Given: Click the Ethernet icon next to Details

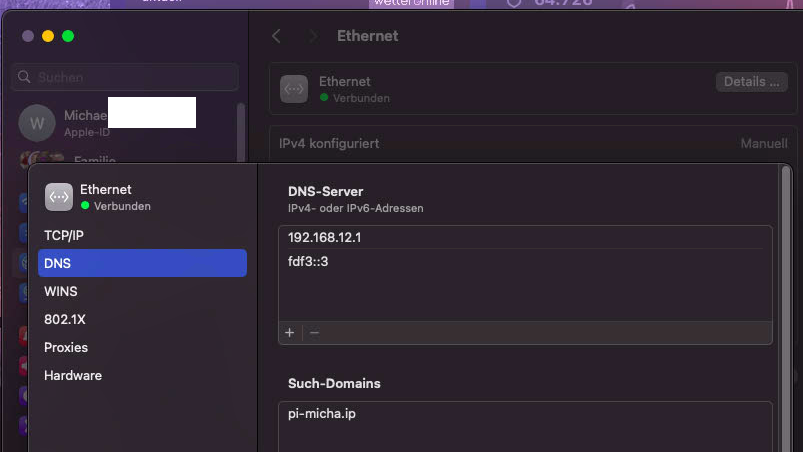Looking at the screenshot, I should [294, 89].
